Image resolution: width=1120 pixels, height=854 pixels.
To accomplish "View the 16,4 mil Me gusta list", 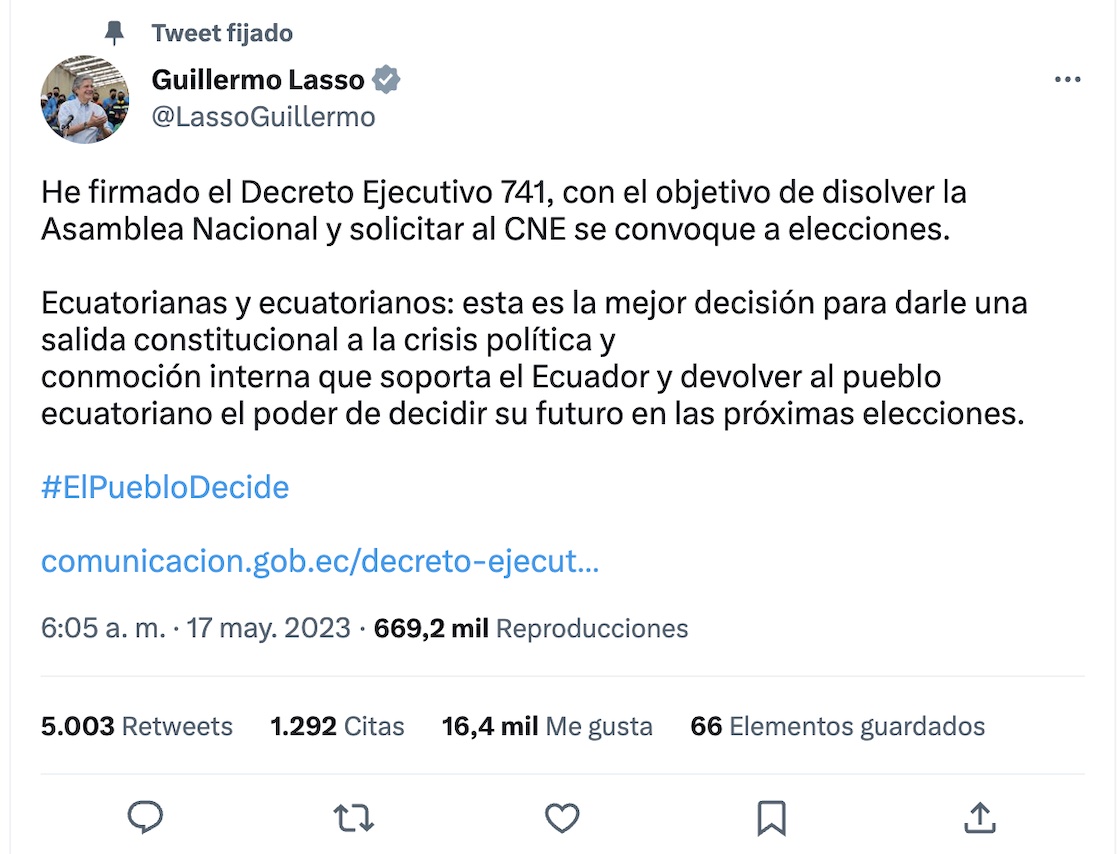I will (x=547, y=726).
